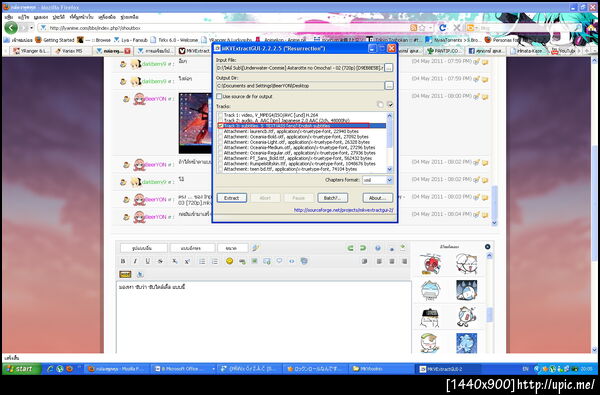Uncheck Track 3 English subtitles checkbox
The image size is (600, 395).
pyautogui.click(x=220, y=126)
